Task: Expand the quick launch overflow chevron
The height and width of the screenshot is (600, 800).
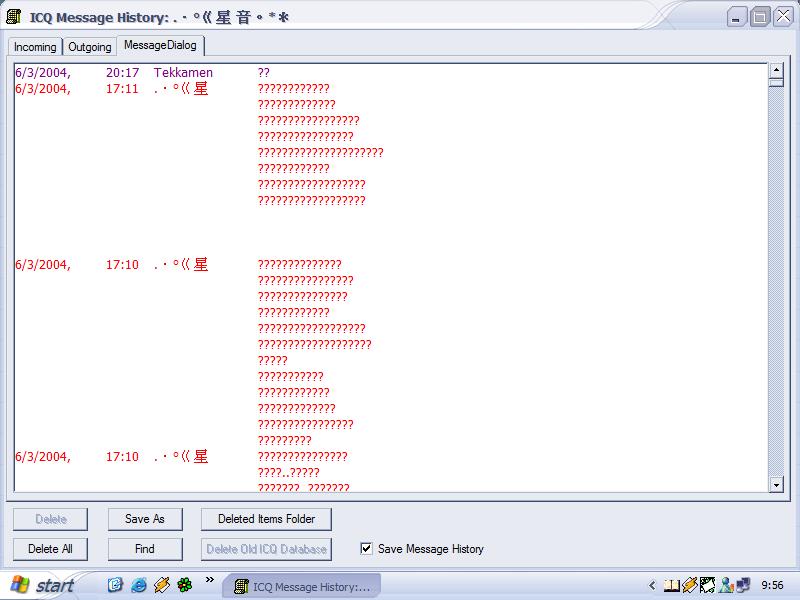Action: tap(209, 580)
